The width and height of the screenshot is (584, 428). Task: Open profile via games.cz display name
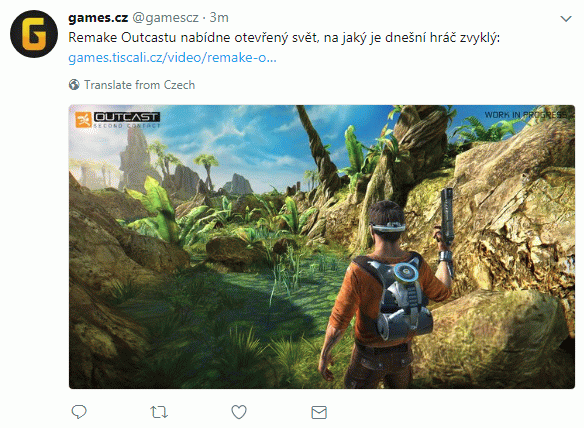click(98, 18)
